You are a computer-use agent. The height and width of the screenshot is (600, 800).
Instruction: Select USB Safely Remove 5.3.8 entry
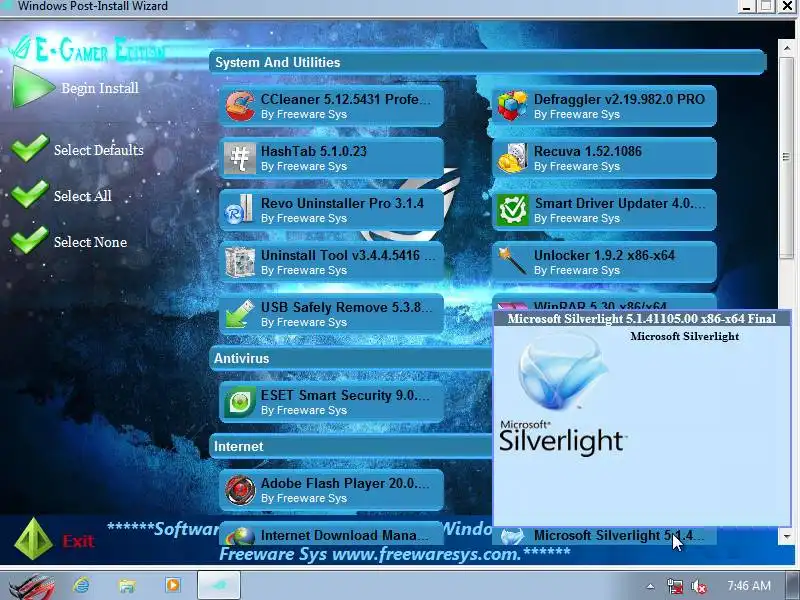[x=332, y=314]
